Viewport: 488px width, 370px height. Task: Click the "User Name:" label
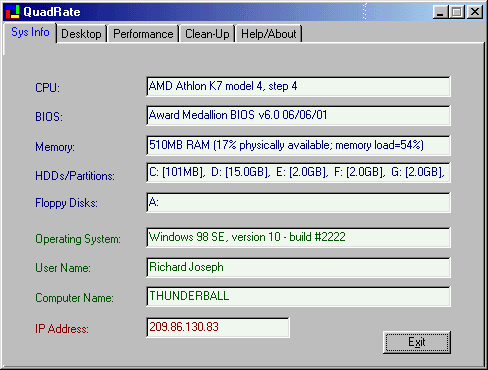pyautogui.click(x=63, y=268)
